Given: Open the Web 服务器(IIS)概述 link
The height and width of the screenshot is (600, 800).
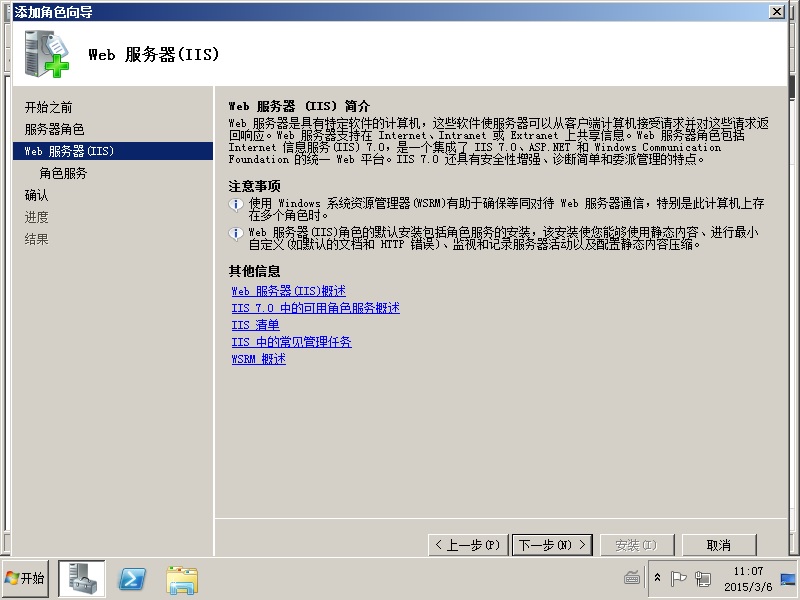Looking at the screenshot, I should click(x=289, y=291).
